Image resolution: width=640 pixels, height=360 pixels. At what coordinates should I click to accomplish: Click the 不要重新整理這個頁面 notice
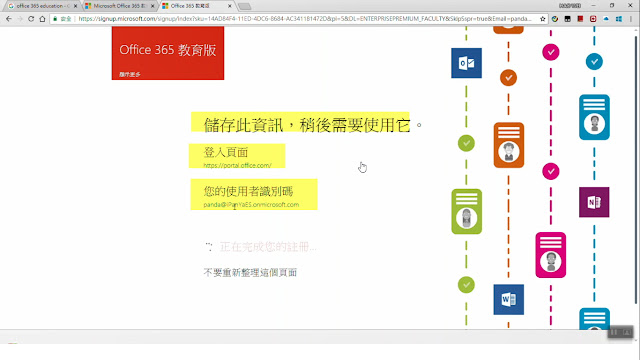click(250, 272)
